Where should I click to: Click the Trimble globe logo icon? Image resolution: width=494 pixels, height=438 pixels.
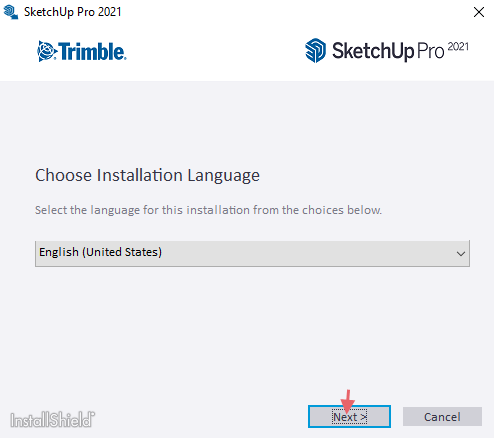[47, 51]
